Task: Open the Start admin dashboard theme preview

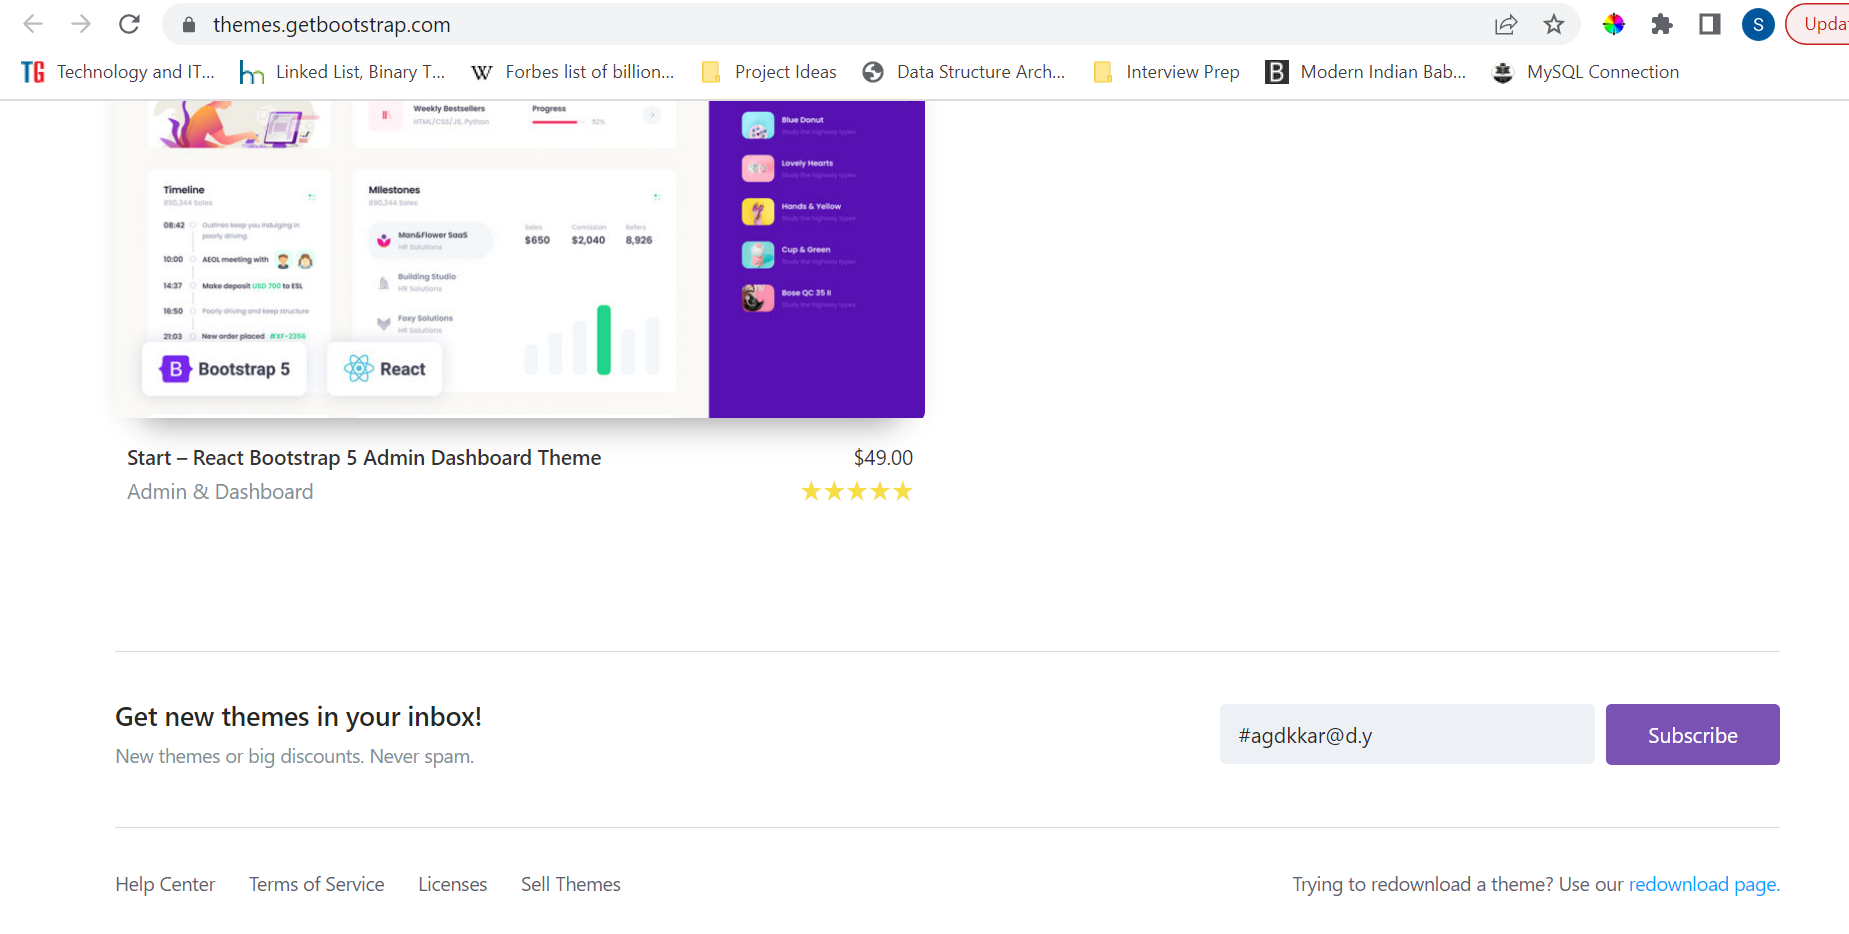Action: click(x=520, y=258)
